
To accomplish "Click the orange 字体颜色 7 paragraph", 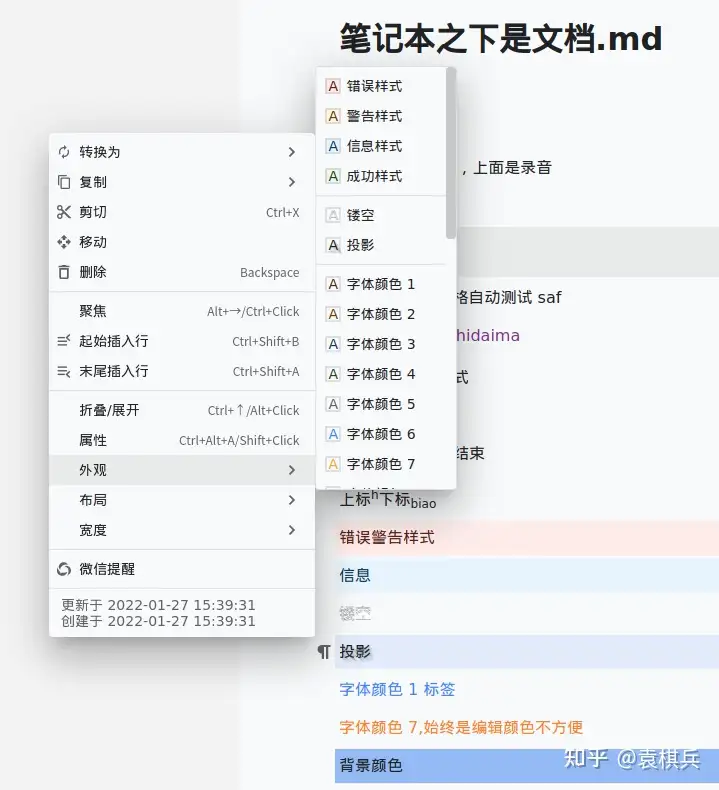I will coord(461,727).
